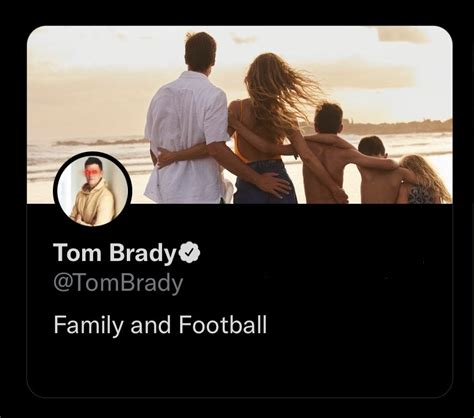The image size is (474, 418).
Task: Click the Tom Brady display name
Action: point(115,253)
